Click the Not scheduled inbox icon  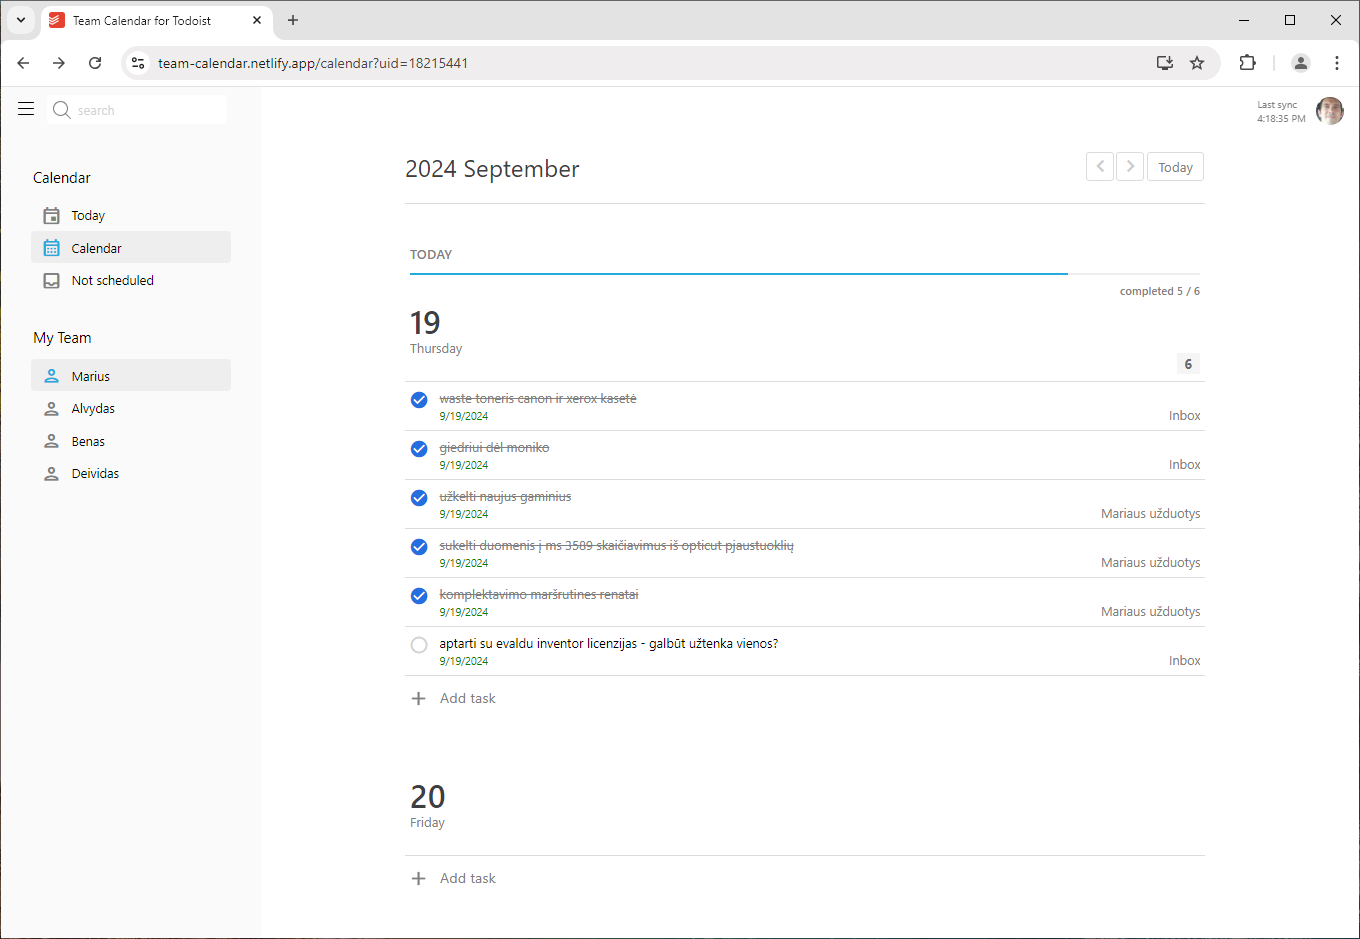pos(50,280)
